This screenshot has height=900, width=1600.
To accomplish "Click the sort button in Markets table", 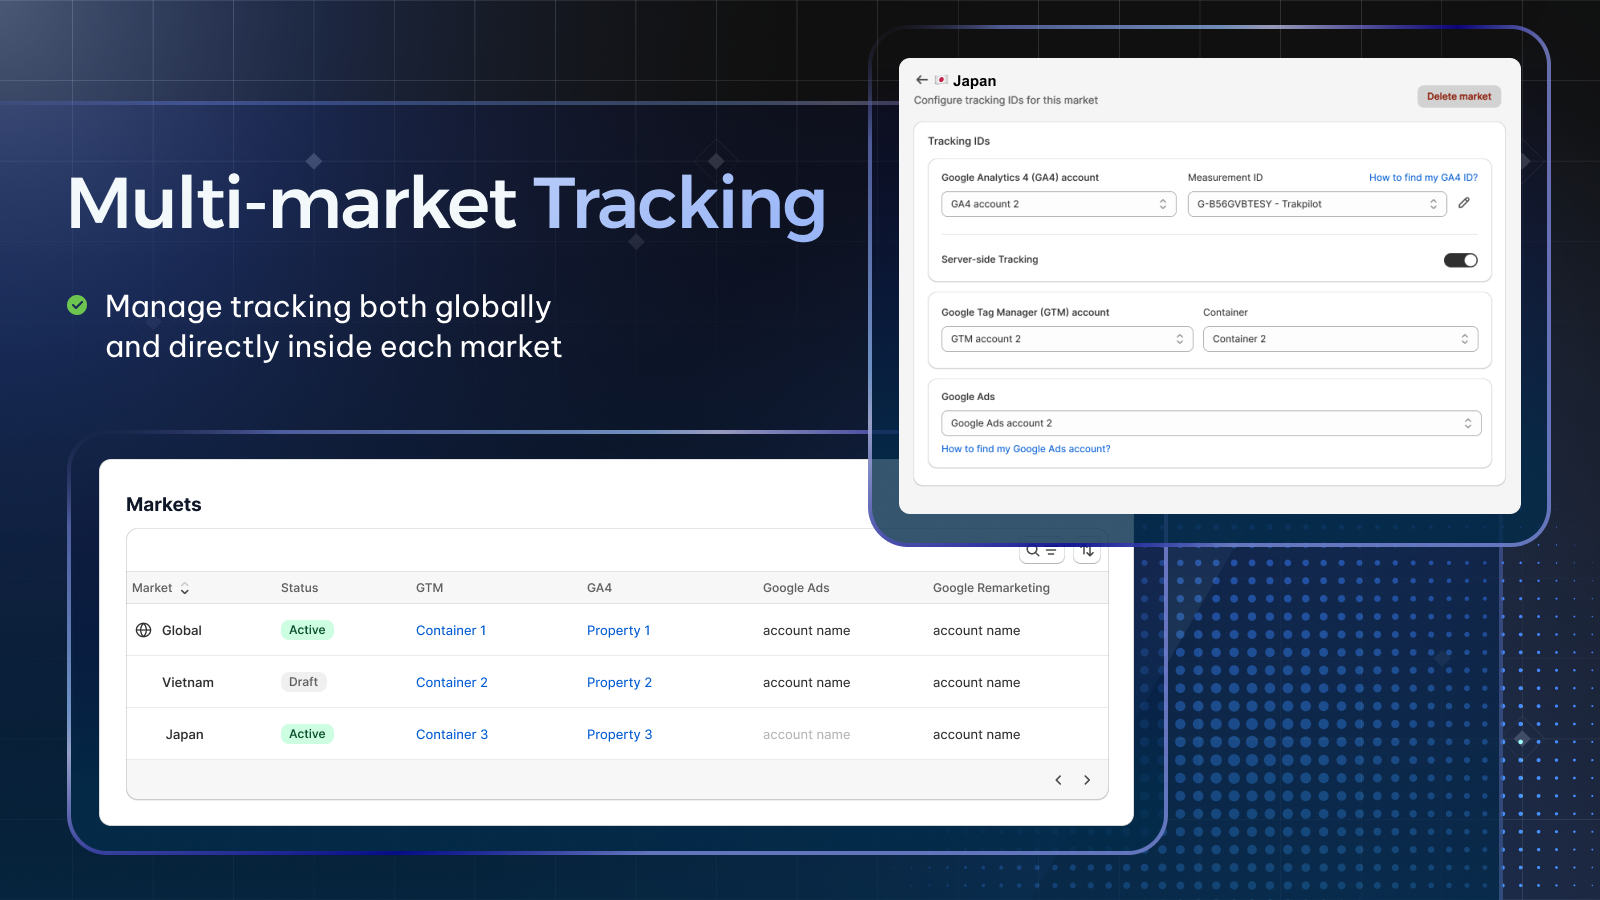I will tap(1087, 551).
